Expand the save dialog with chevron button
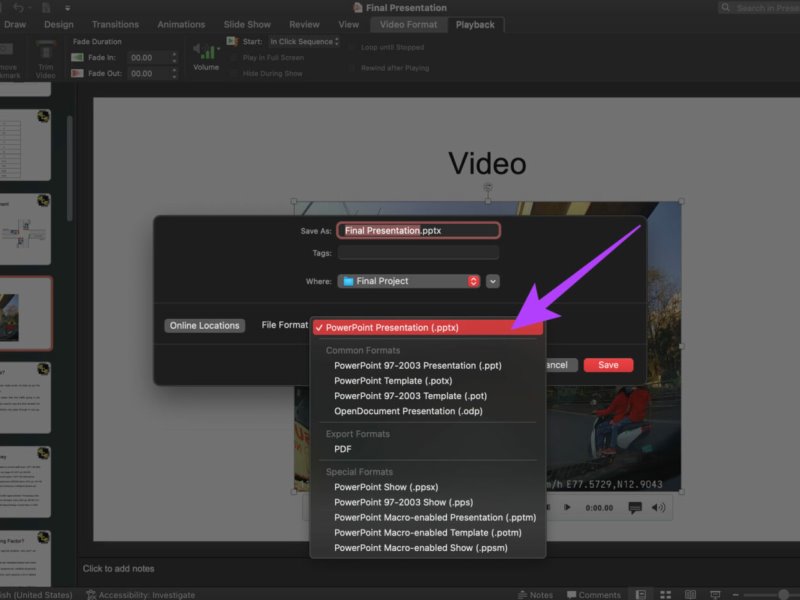Viewport: 800px width, 600px height. click(x=492, y=281)
